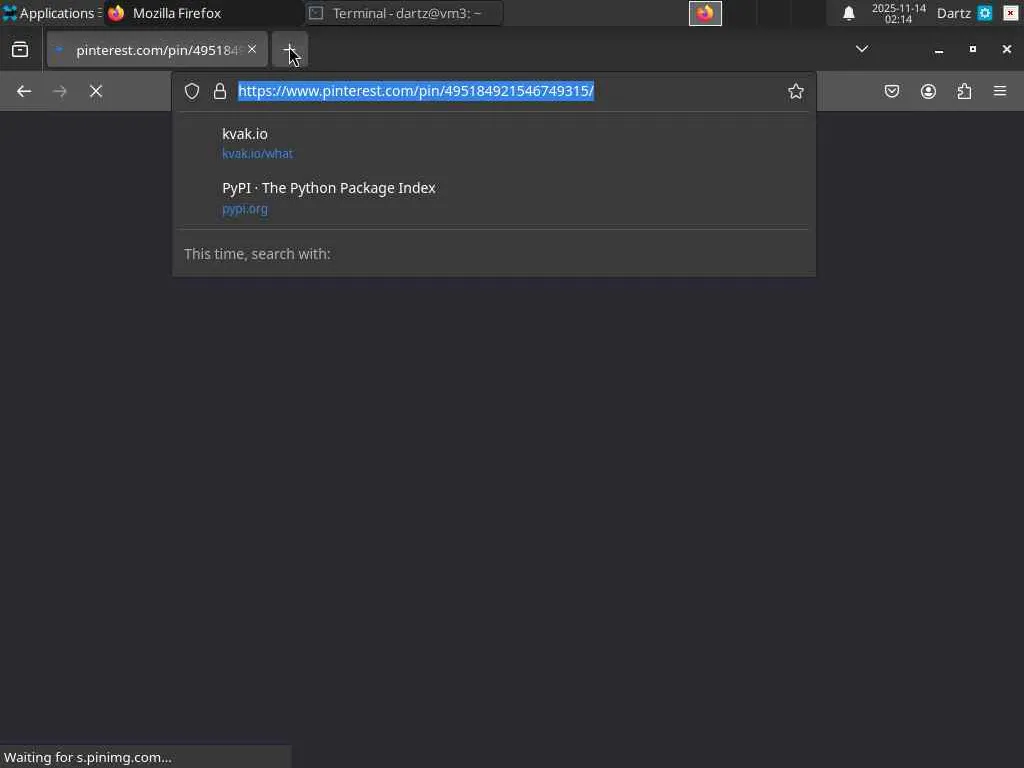Open Firefox View tab icon
1024x768 pixels.
tap(20, 50)
